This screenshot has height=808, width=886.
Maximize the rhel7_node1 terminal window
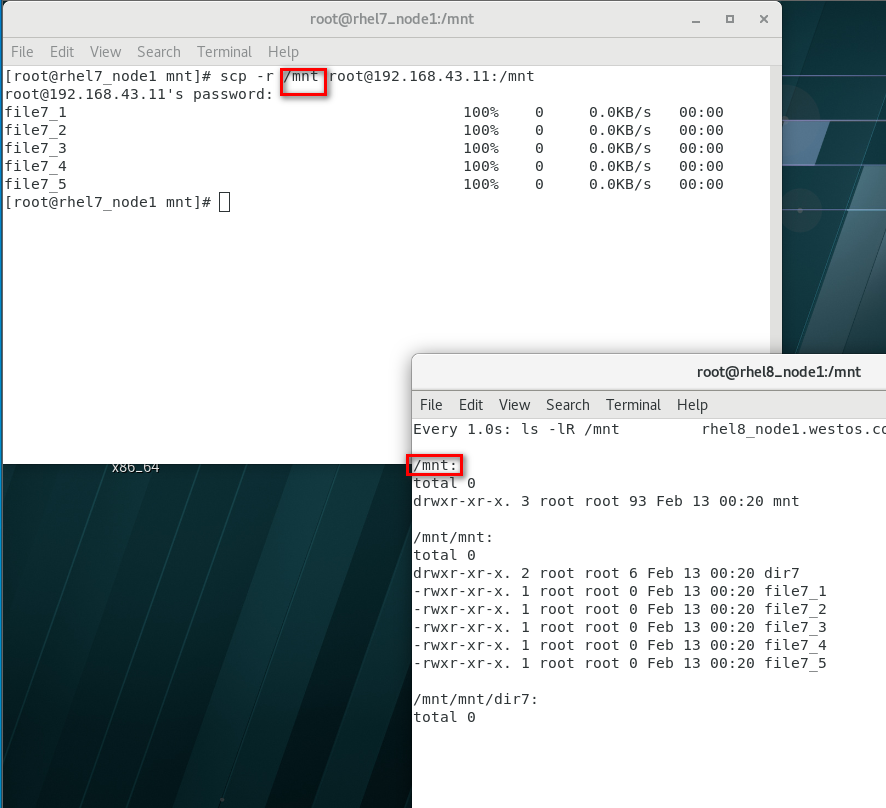click(730, 19)
